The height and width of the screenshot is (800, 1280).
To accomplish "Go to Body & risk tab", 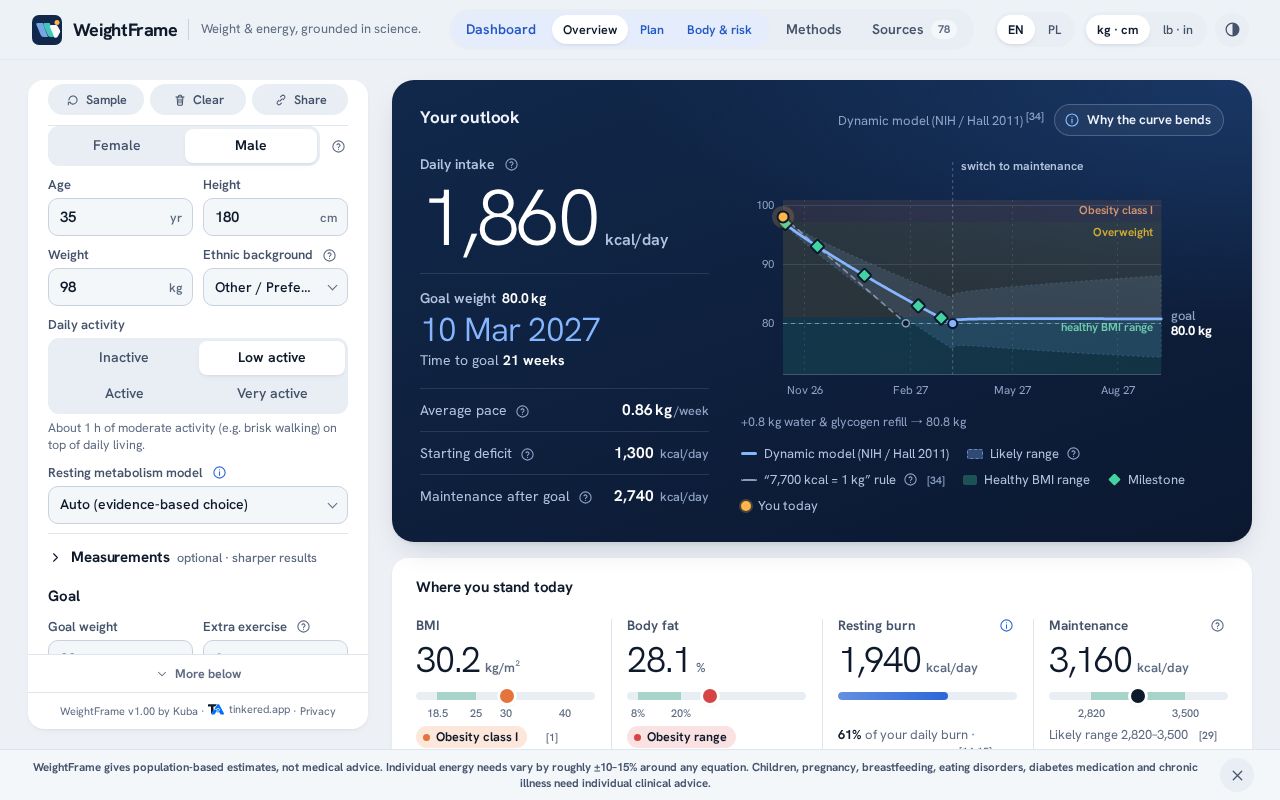I will (x=719, y=30).
